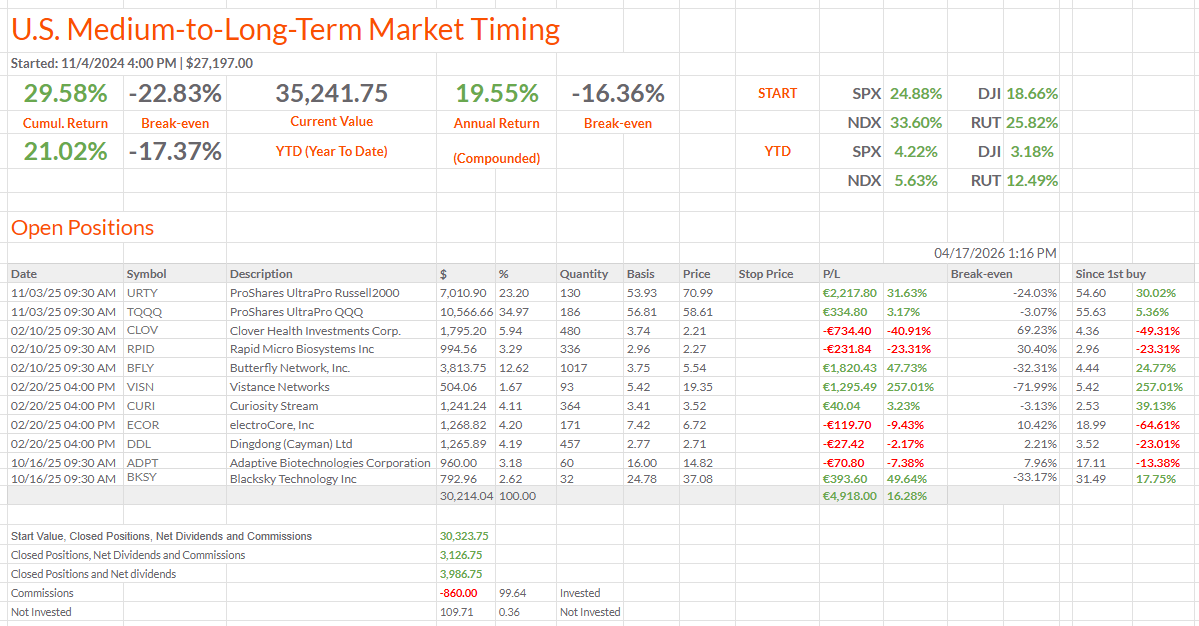This screenshot has height=626, width=1199.
Task: Select the Open Positions heading
Action: coord(83,228)
